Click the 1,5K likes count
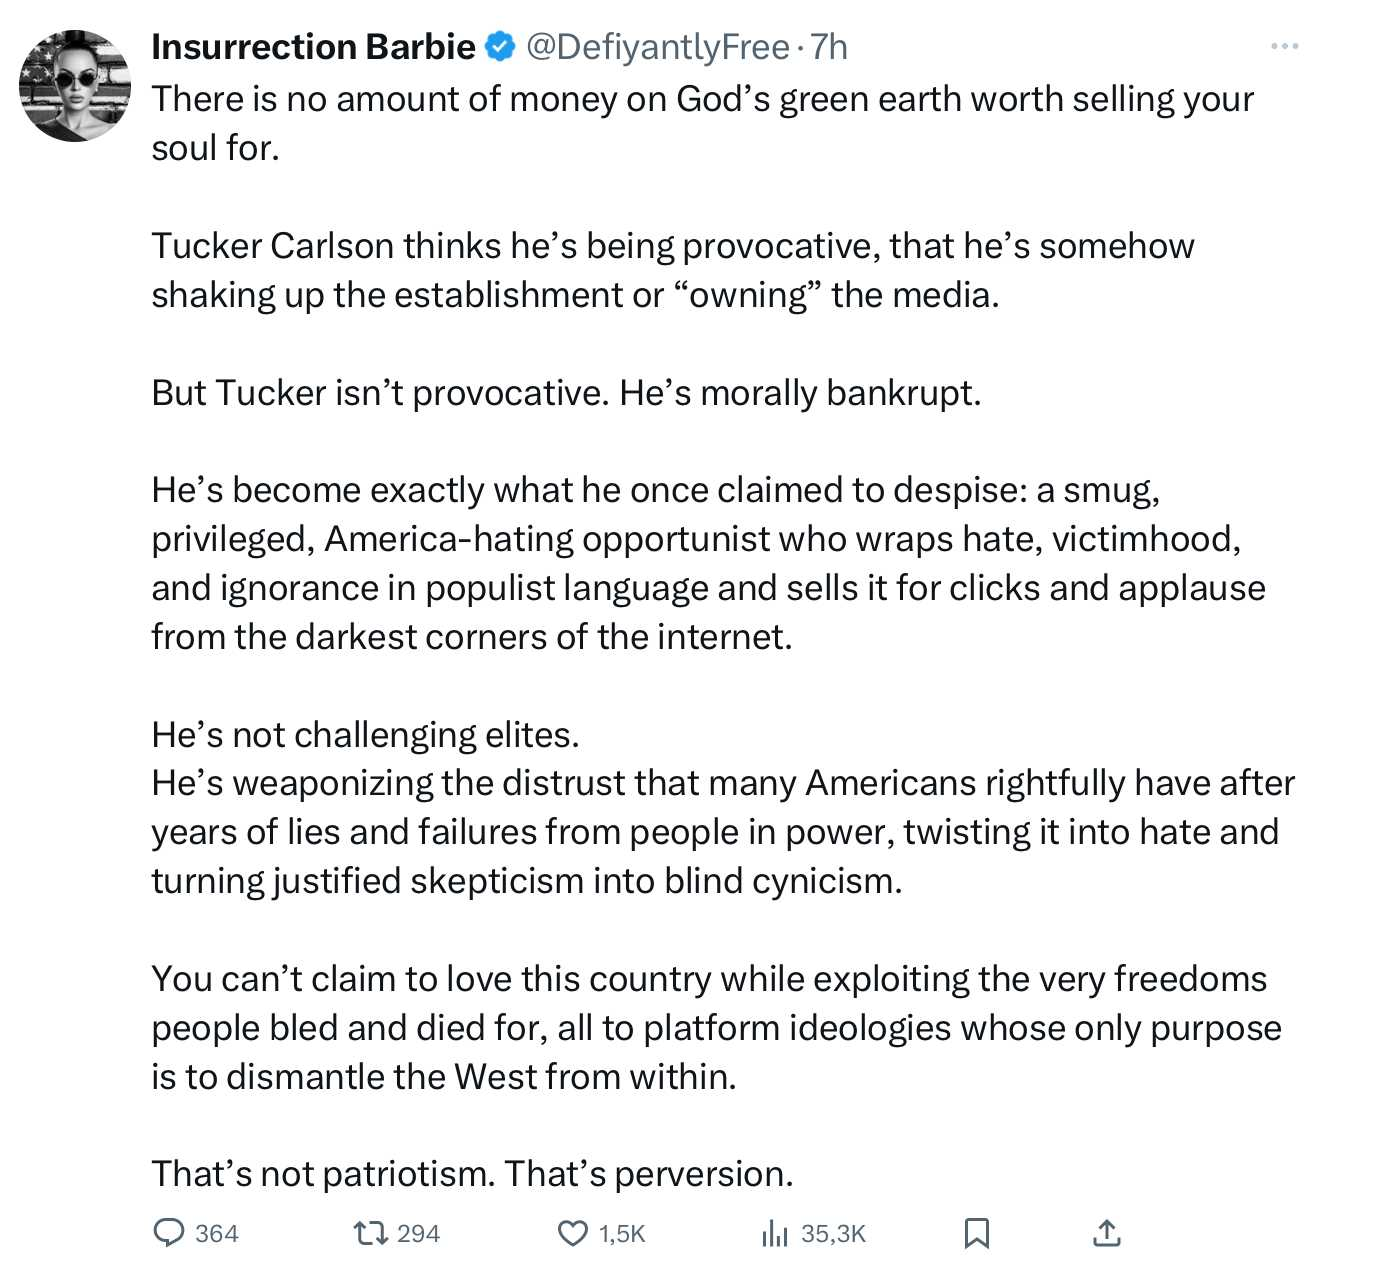This screenshot has height=1262, width=1385. point(622,1234)
